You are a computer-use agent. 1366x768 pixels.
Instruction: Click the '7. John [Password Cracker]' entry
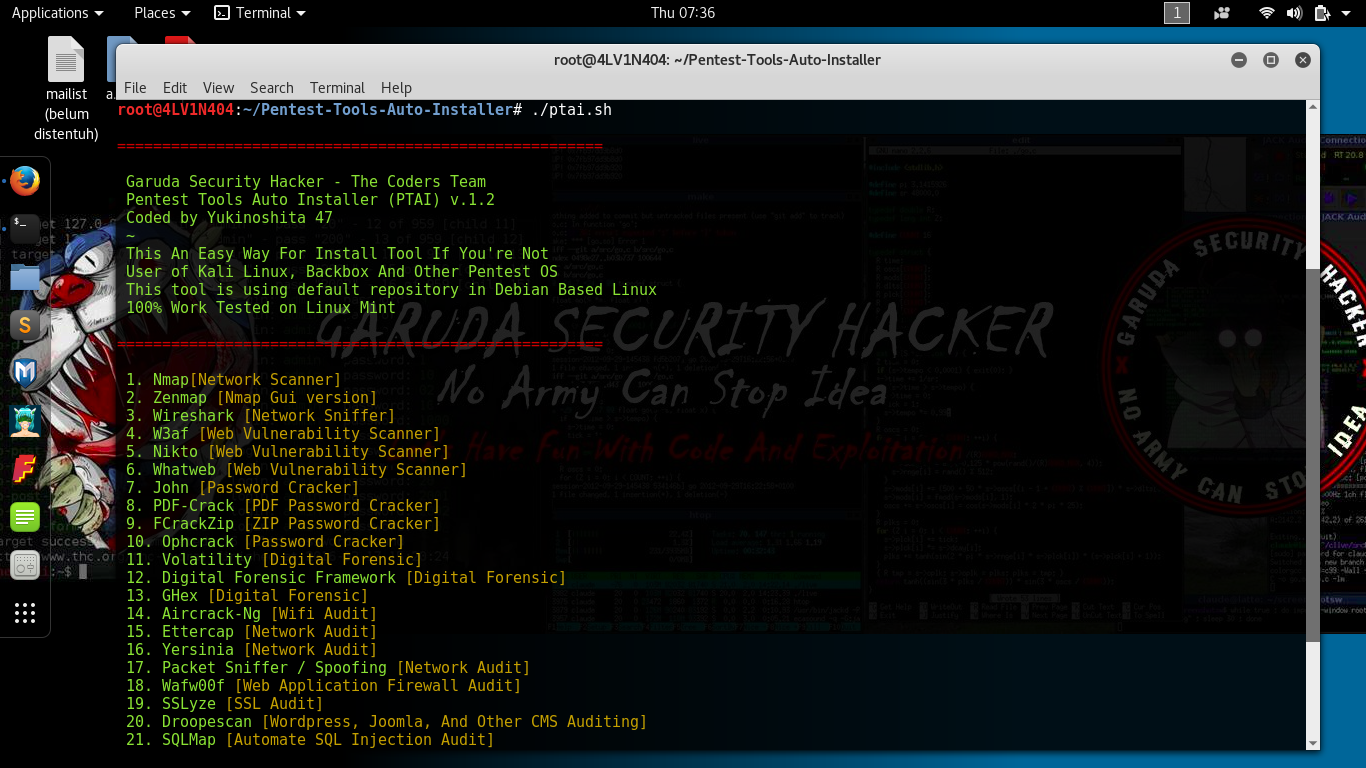(x=242, y=488)
